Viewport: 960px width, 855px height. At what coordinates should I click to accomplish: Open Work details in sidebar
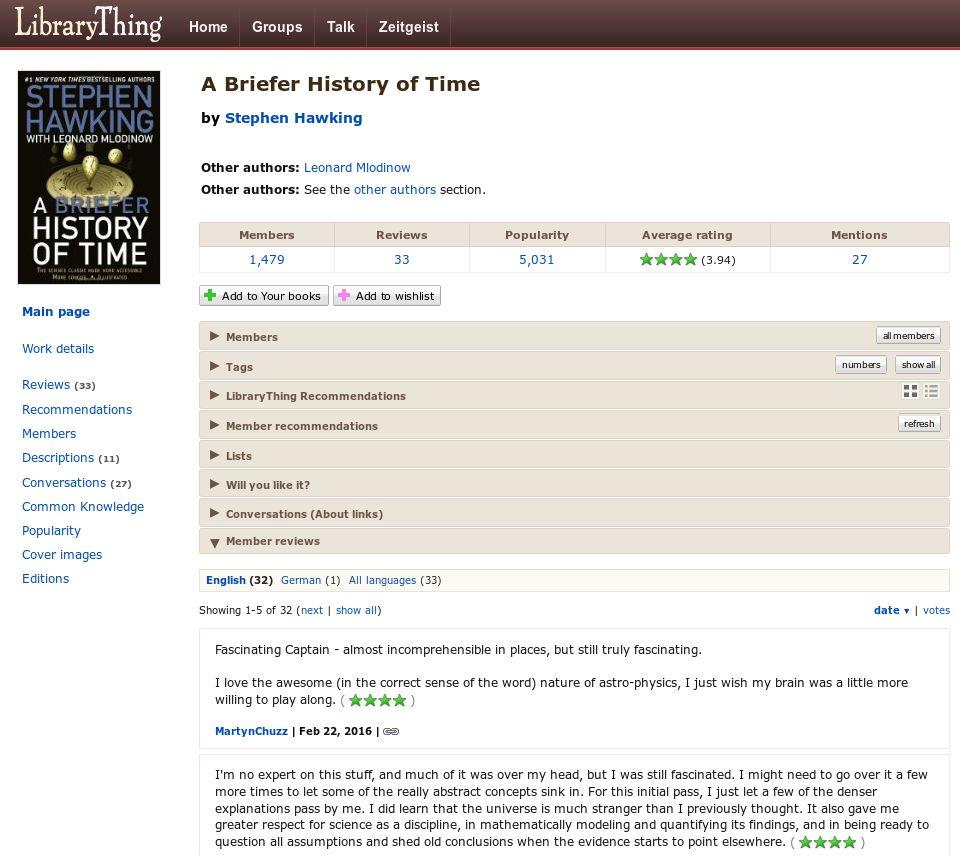(58, 348)
